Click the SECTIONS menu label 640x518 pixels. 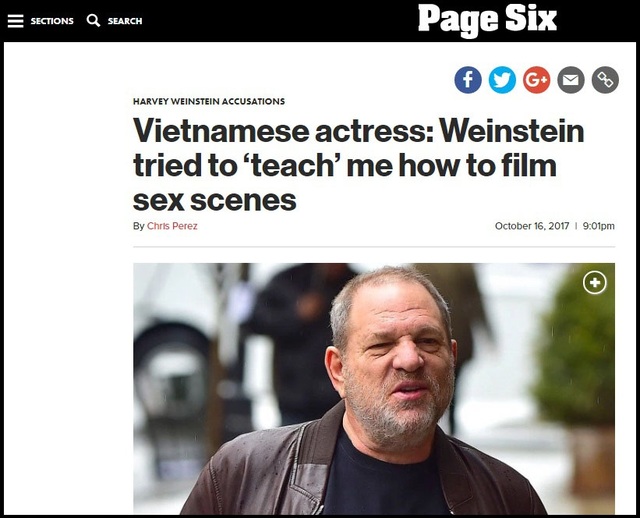coord(51,21)
